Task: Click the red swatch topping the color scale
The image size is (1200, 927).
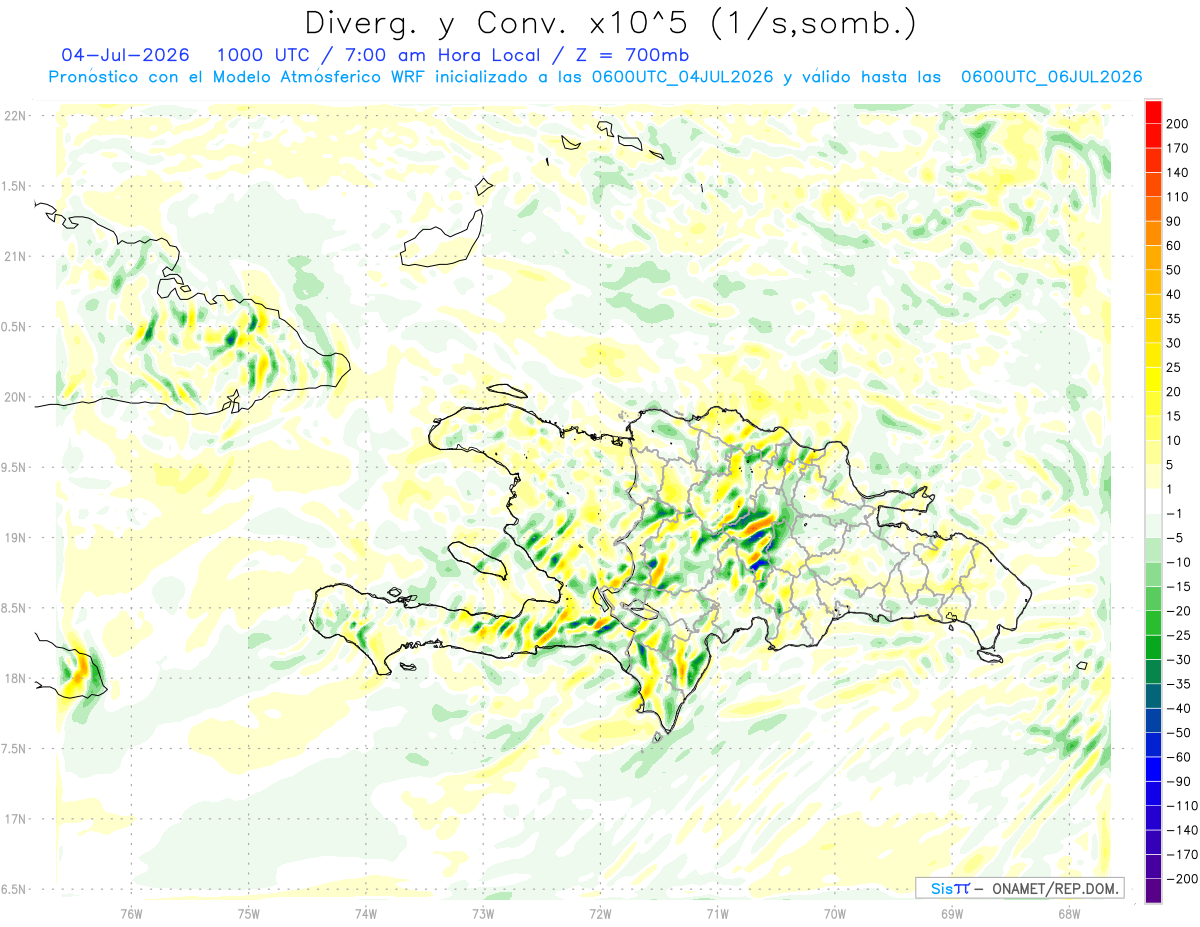Action: point(1153,112)
